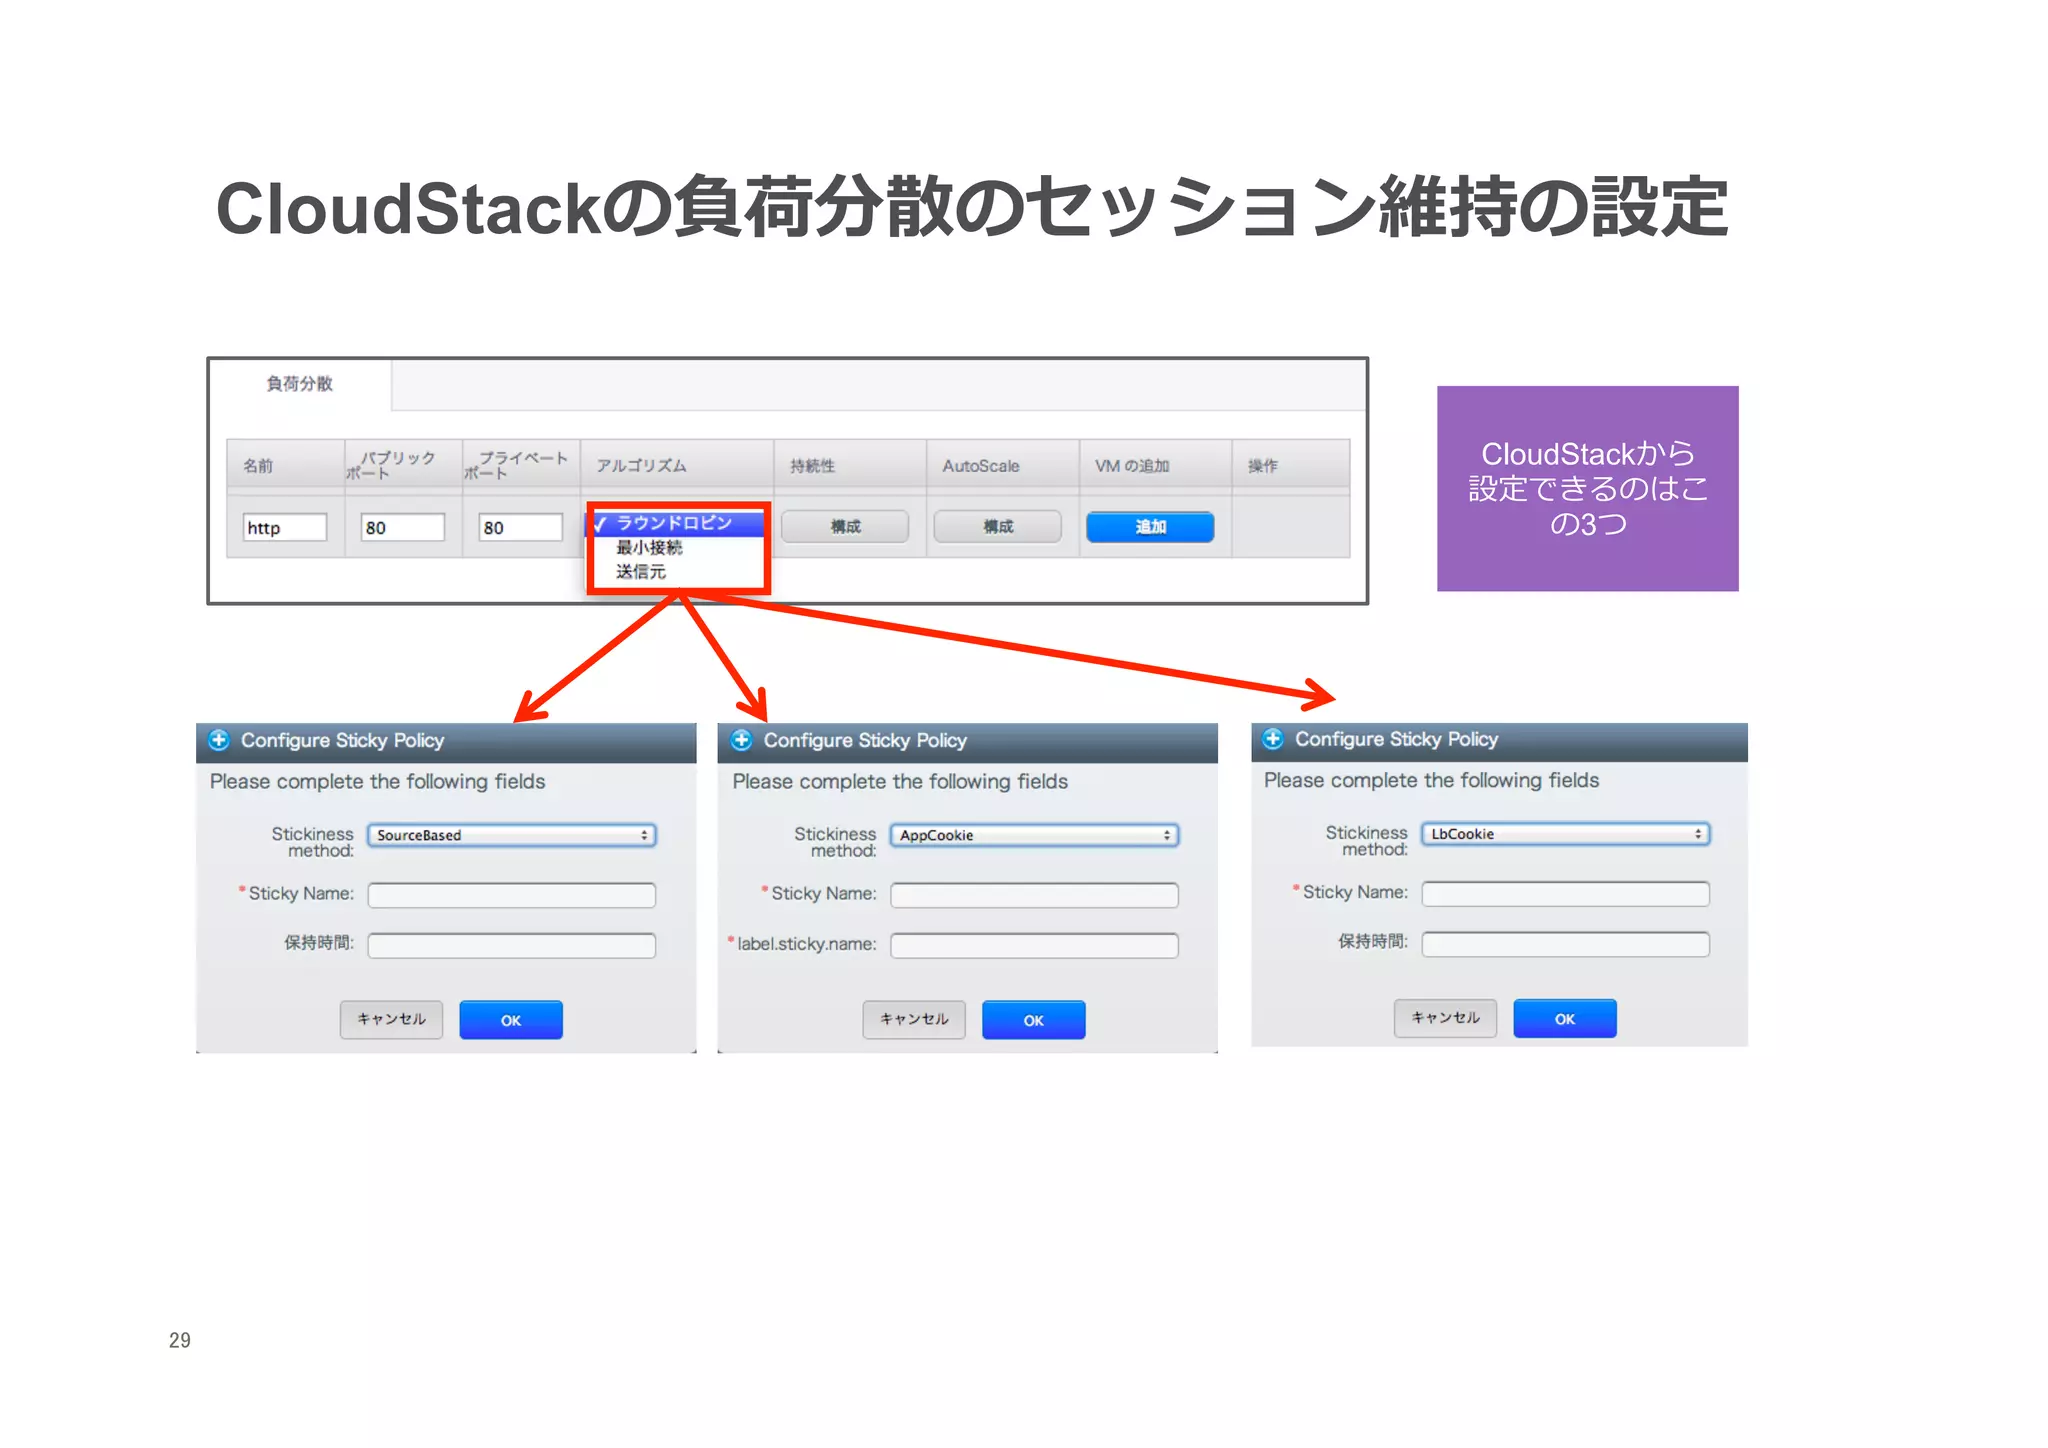This screenshot has height=1448, width=2048.
Task: Click plus icon on AppCookie sticky dialog
Action: (741, 740)
